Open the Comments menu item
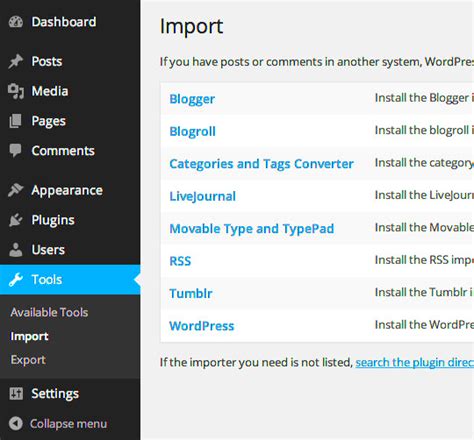The height and width of the screenshot is (440, 474). 63,151
